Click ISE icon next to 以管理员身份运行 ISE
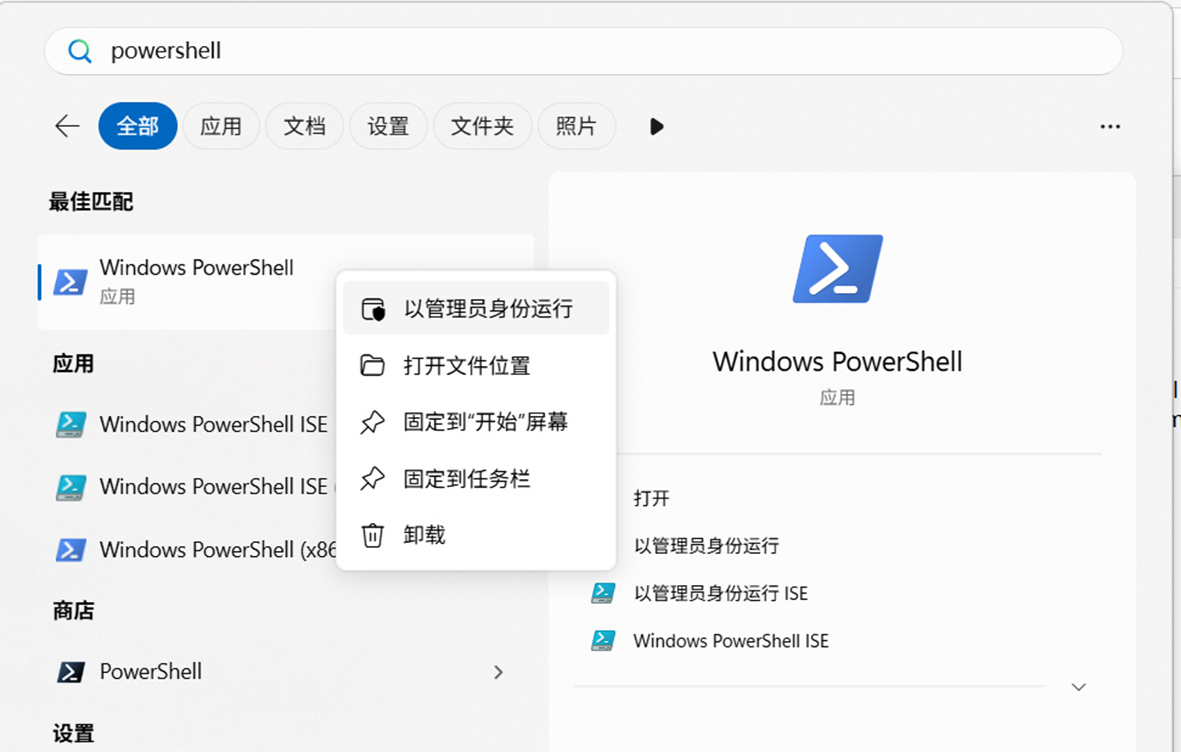 pos(603,593)
